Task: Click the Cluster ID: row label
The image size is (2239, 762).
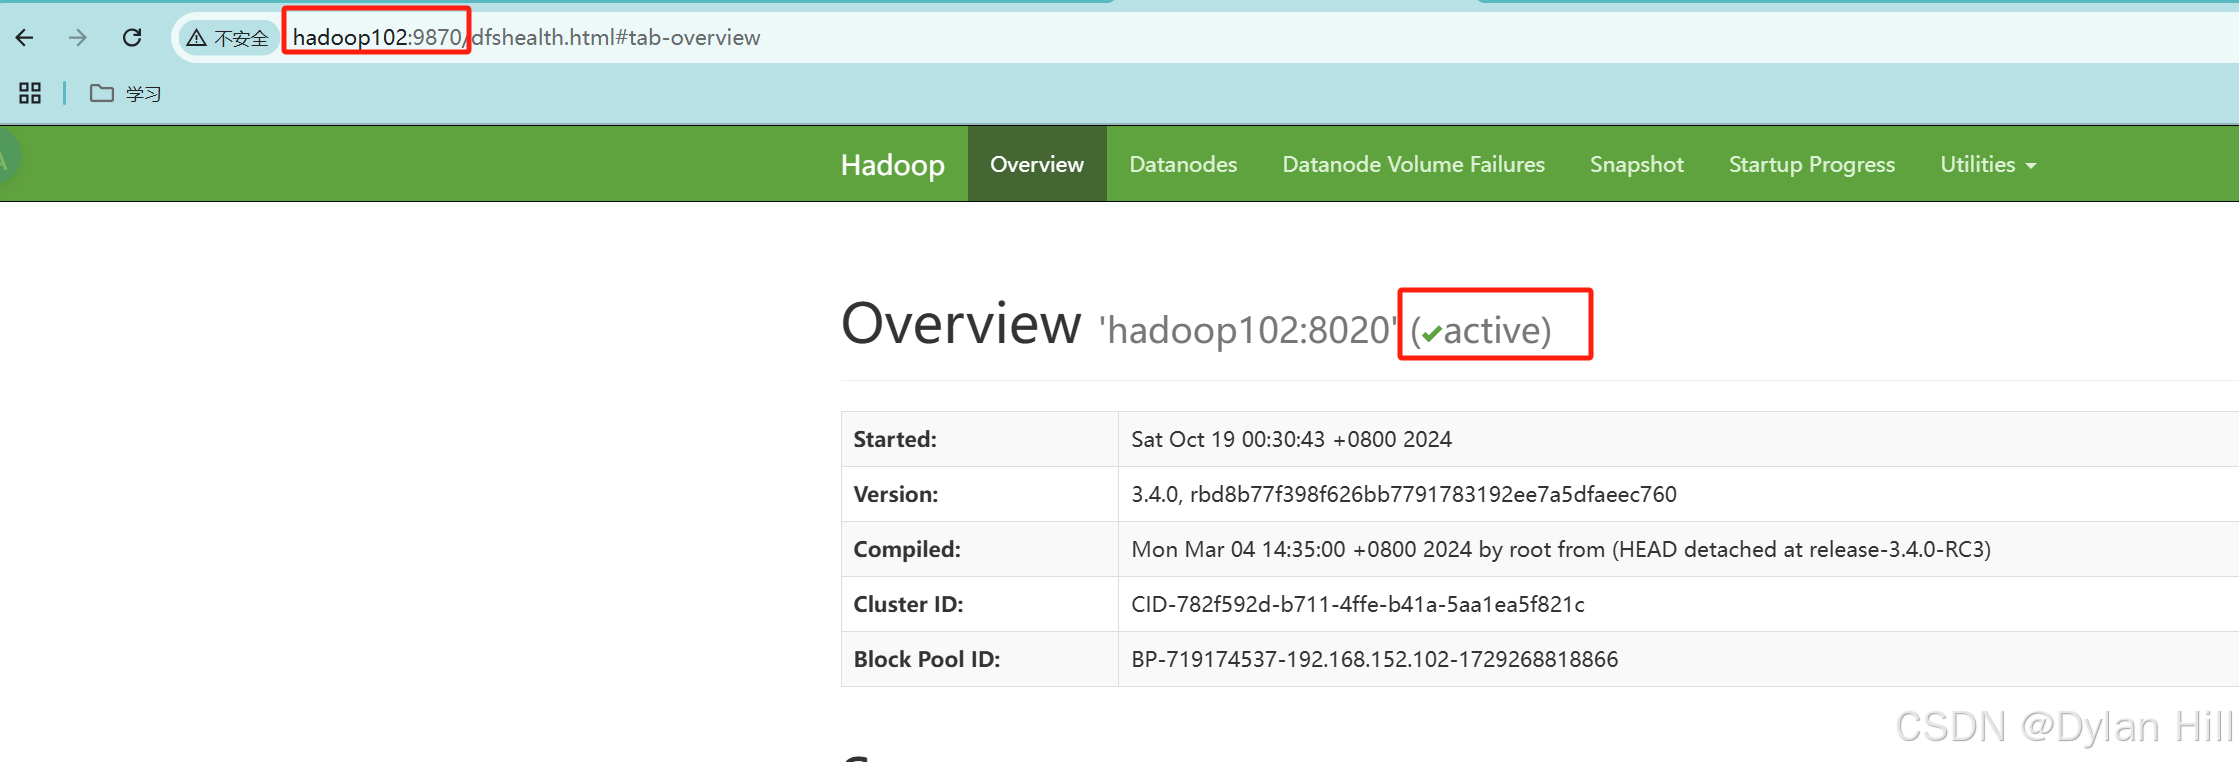Action: tap(908, 604)
